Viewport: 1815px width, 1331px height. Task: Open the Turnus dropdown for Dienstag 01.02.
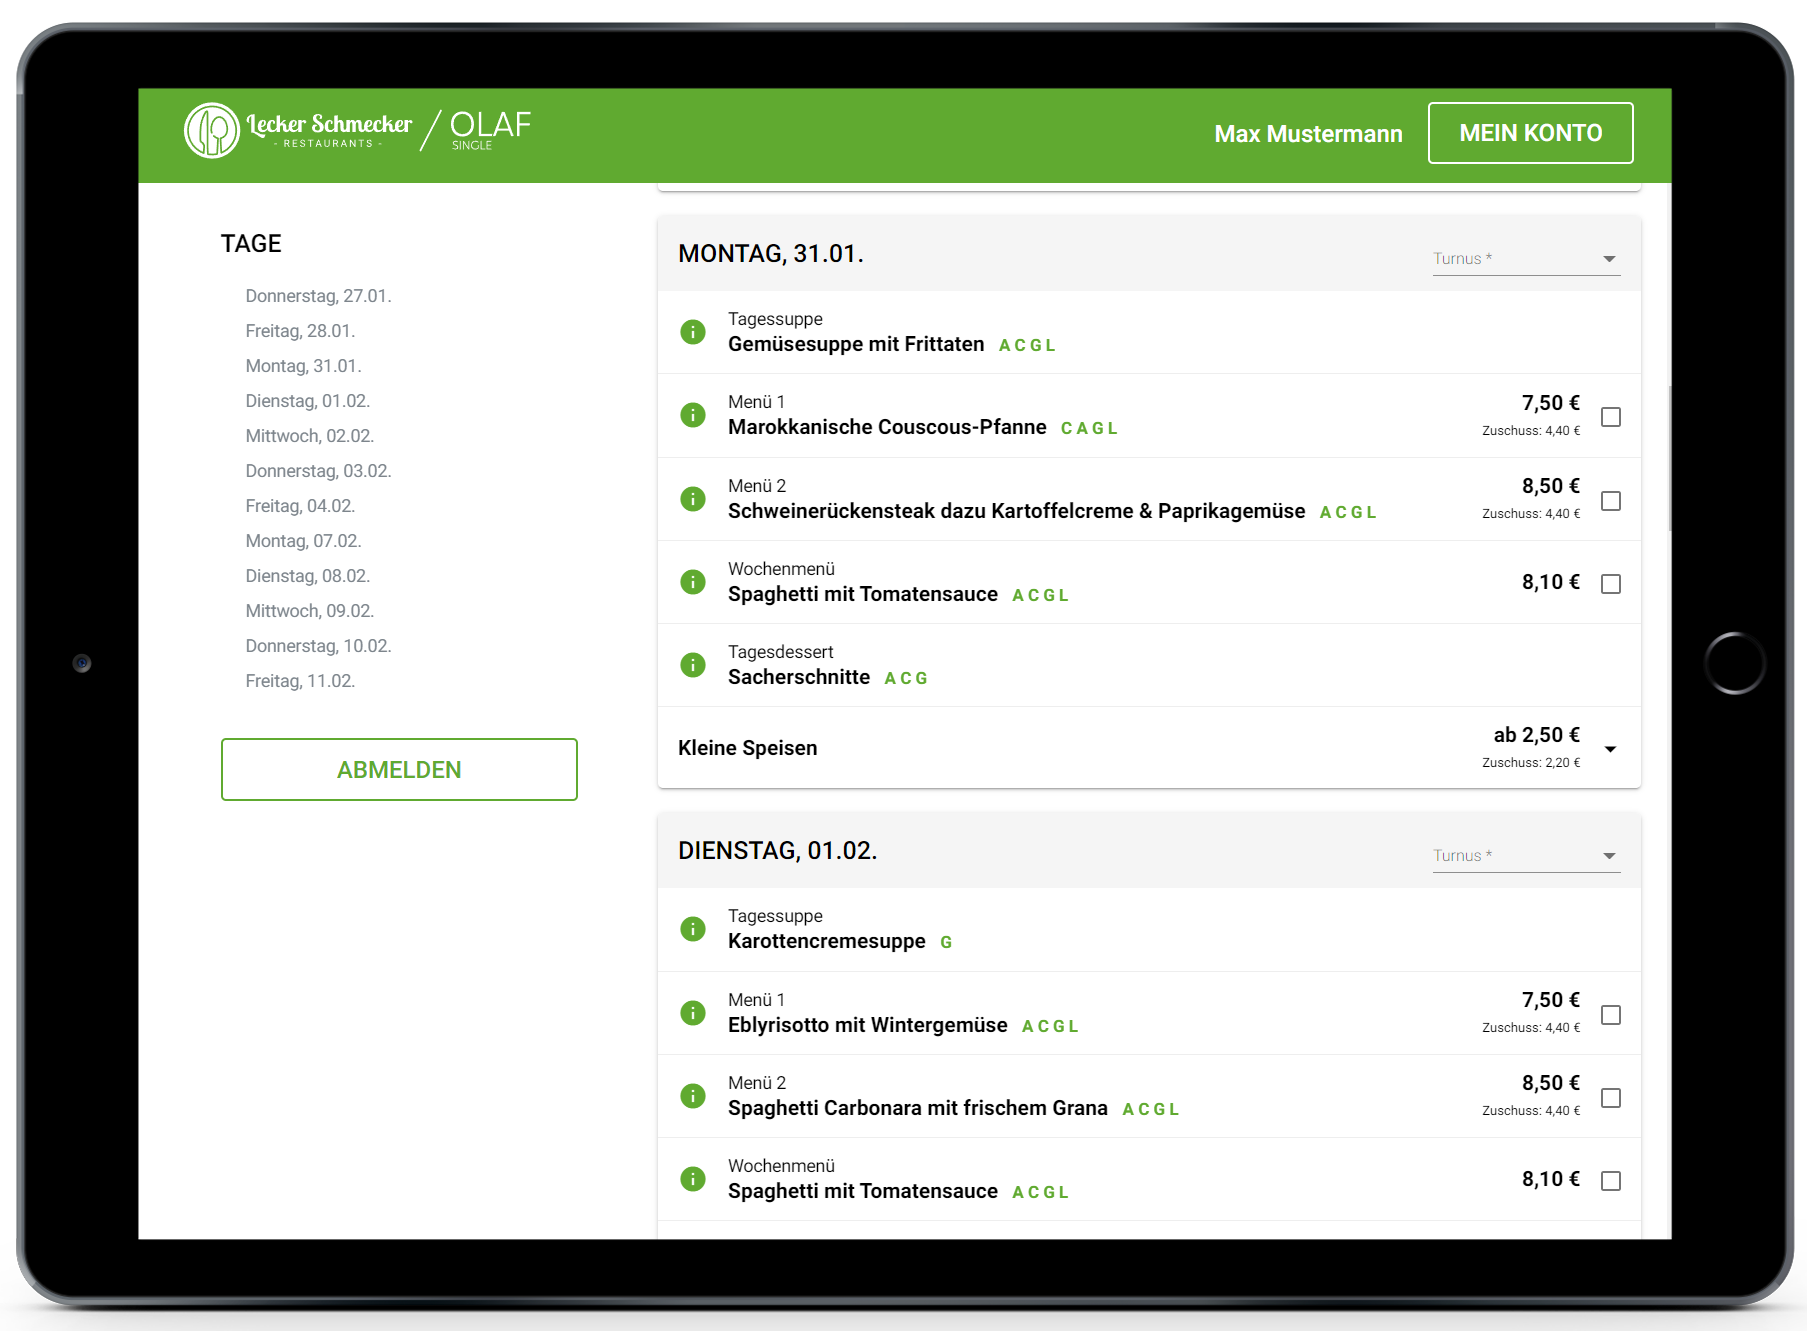point(1525,856)
